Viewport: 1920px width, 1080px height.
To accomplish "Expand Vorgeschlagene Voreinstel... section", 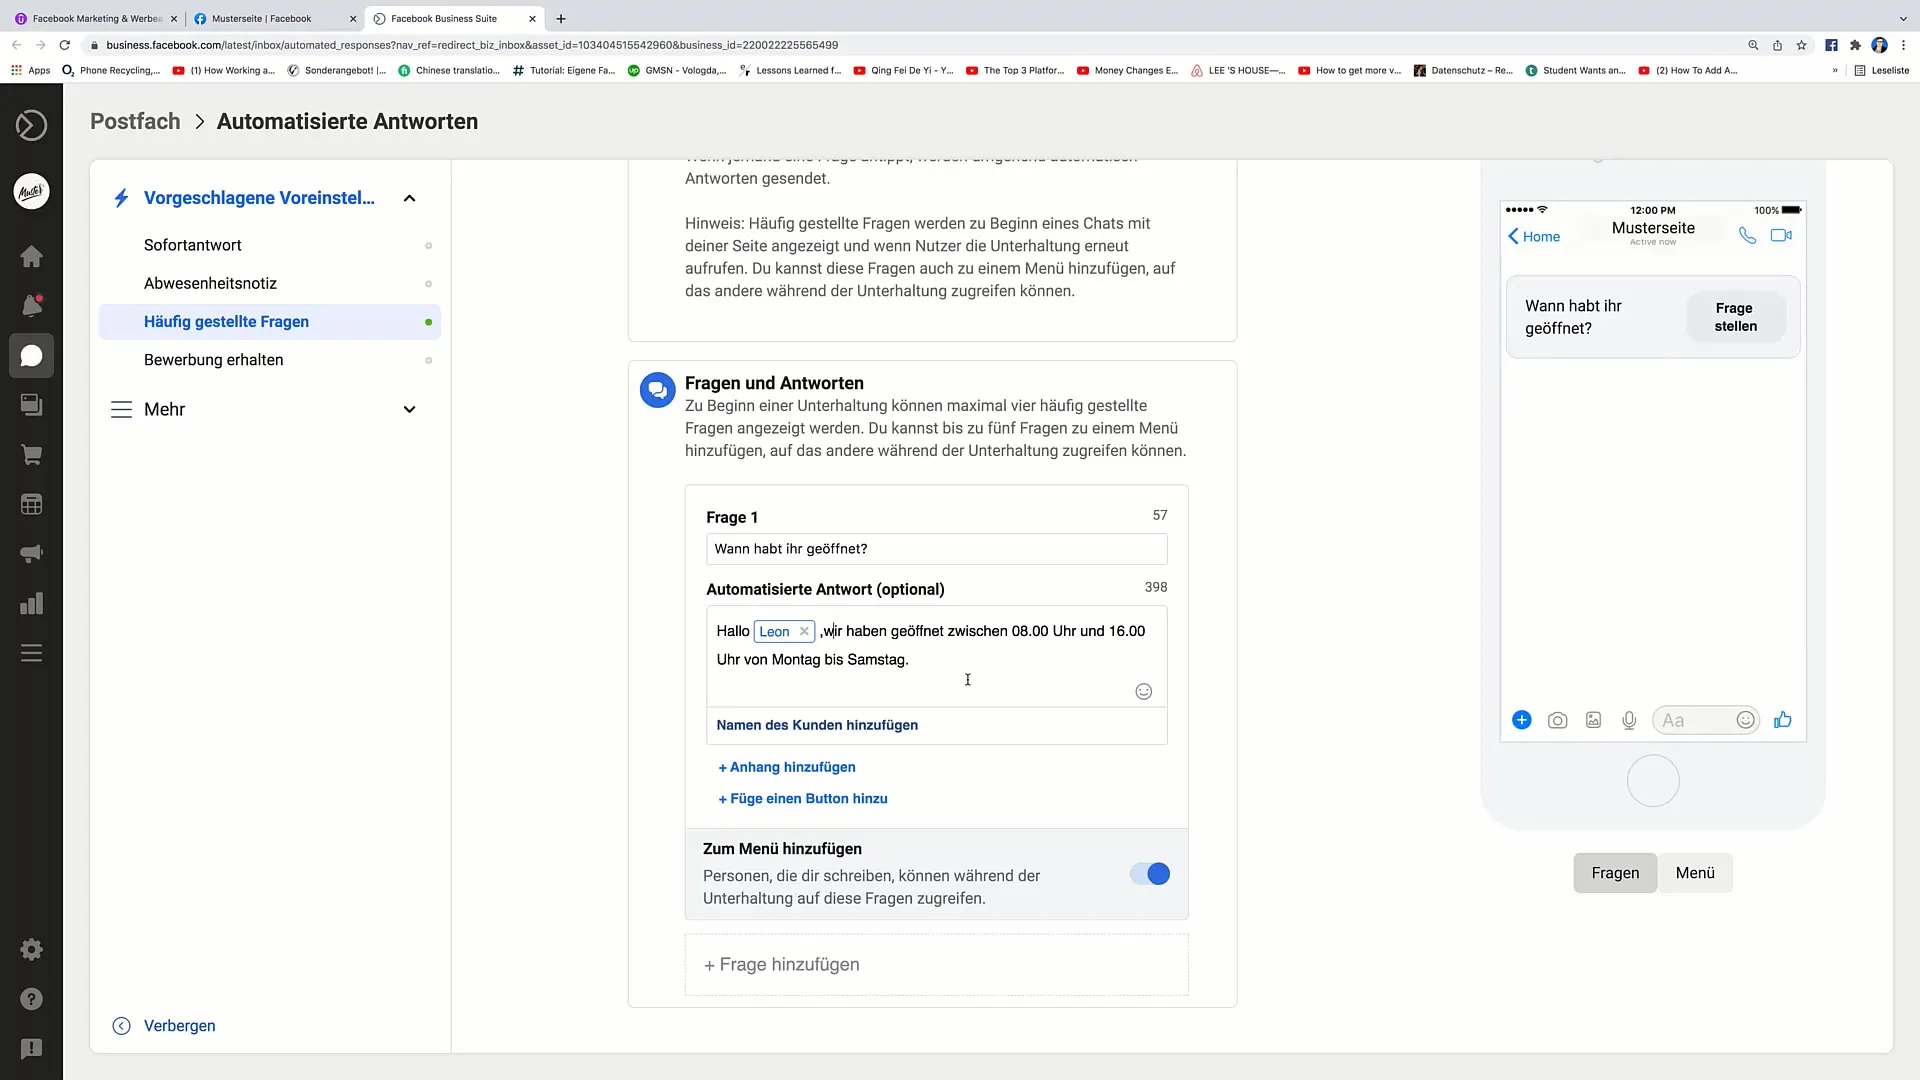I will tap(409, 198).
